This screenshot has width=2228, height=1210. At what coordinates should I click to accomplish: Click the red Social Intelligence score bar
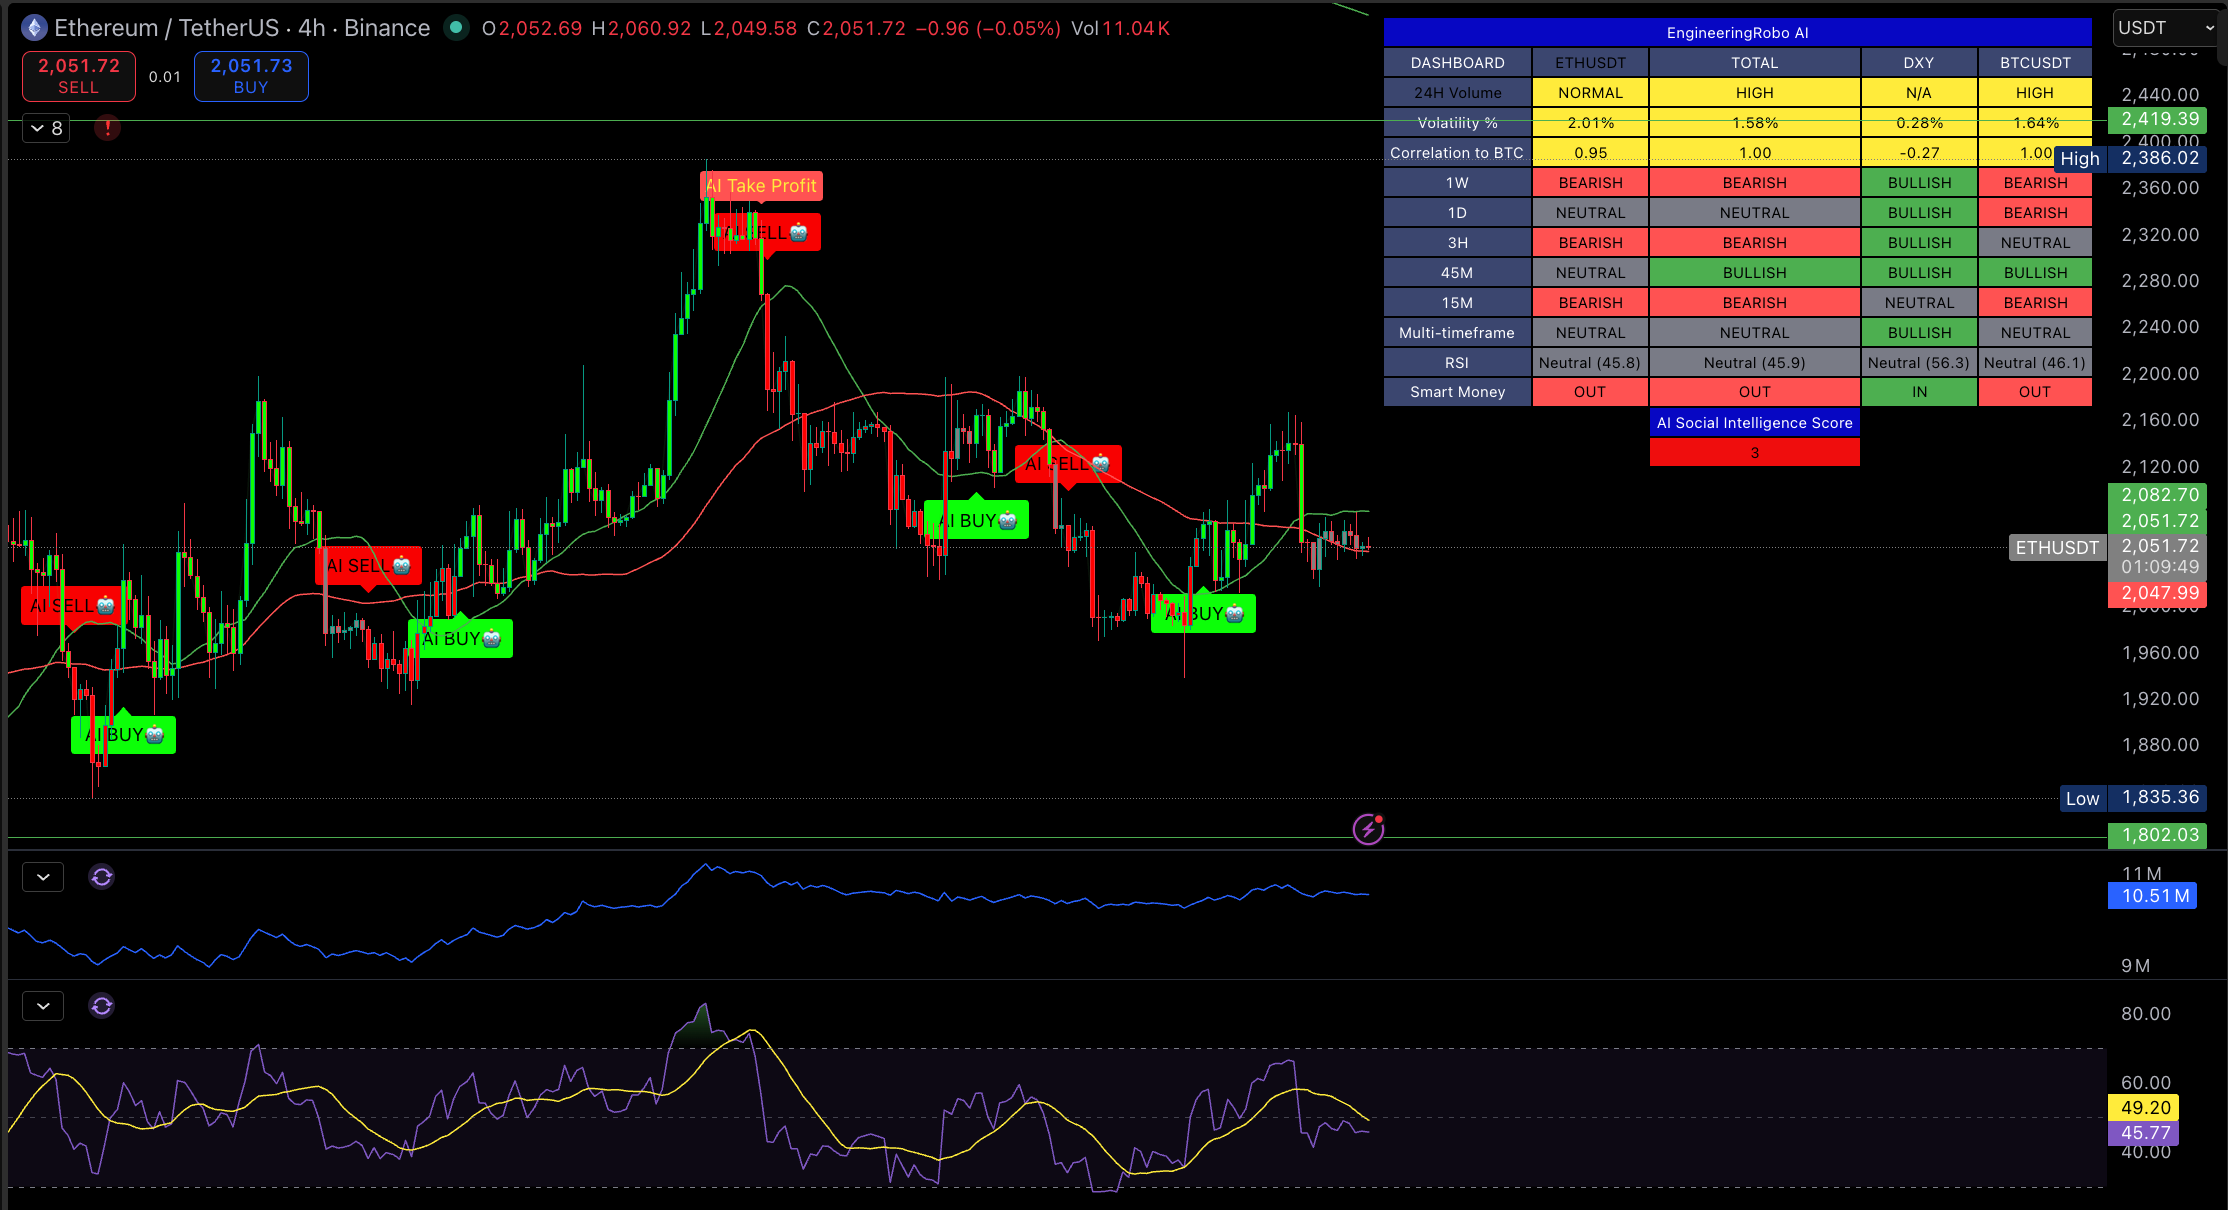pos(1754,453)
